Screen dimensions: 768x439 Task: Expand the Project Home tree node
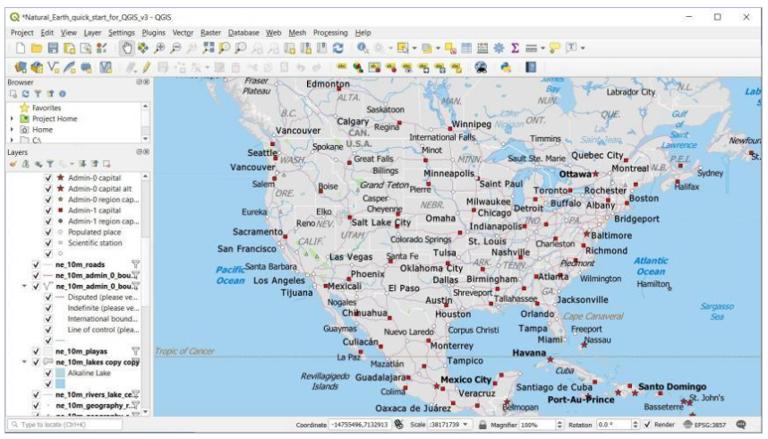tap(12, 119)
